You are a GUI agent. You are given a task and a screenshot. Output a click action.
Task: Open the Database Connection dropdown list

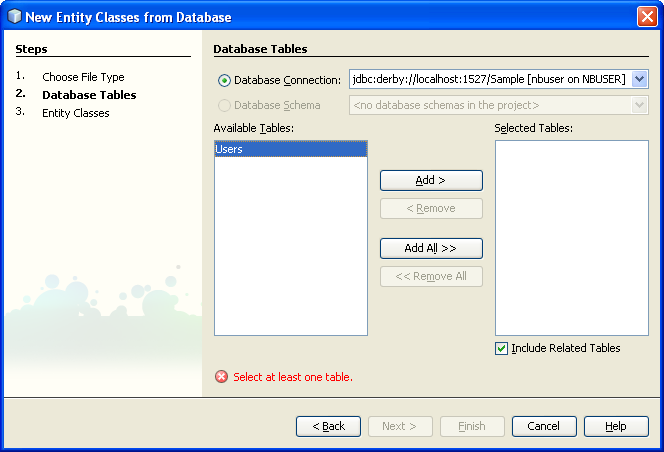coord(640,80)
